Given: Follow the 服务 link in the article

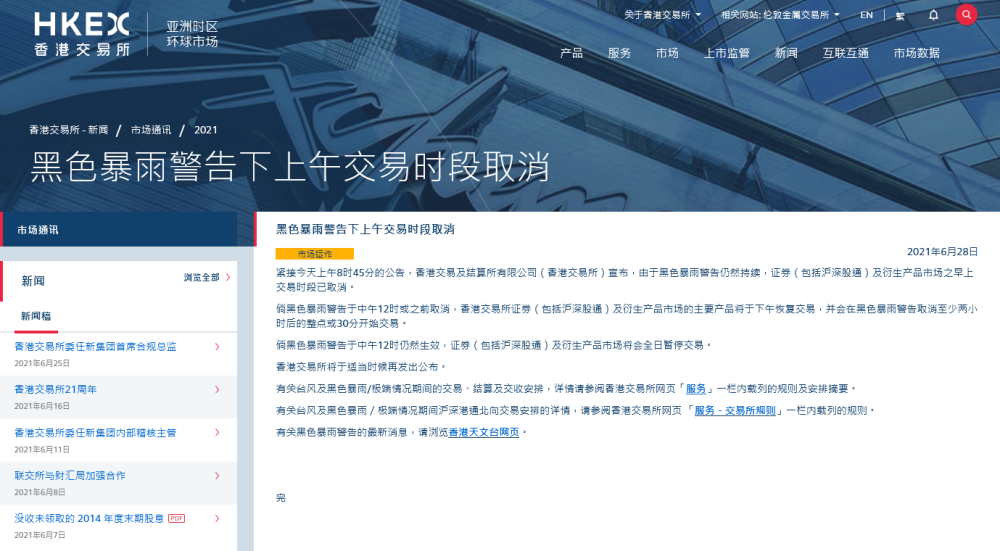Looking at the screenshot, I should tap(696, 388).
